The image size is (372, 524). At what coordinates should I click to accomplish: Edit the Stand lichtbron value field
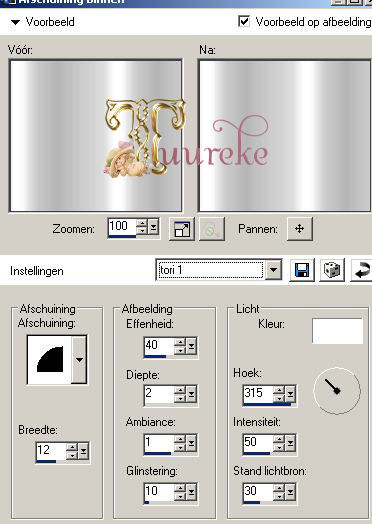[258, 491]
